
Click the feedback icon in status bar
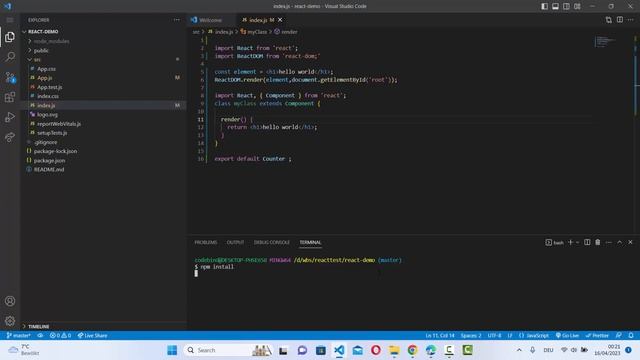click(x=619, y=335)
